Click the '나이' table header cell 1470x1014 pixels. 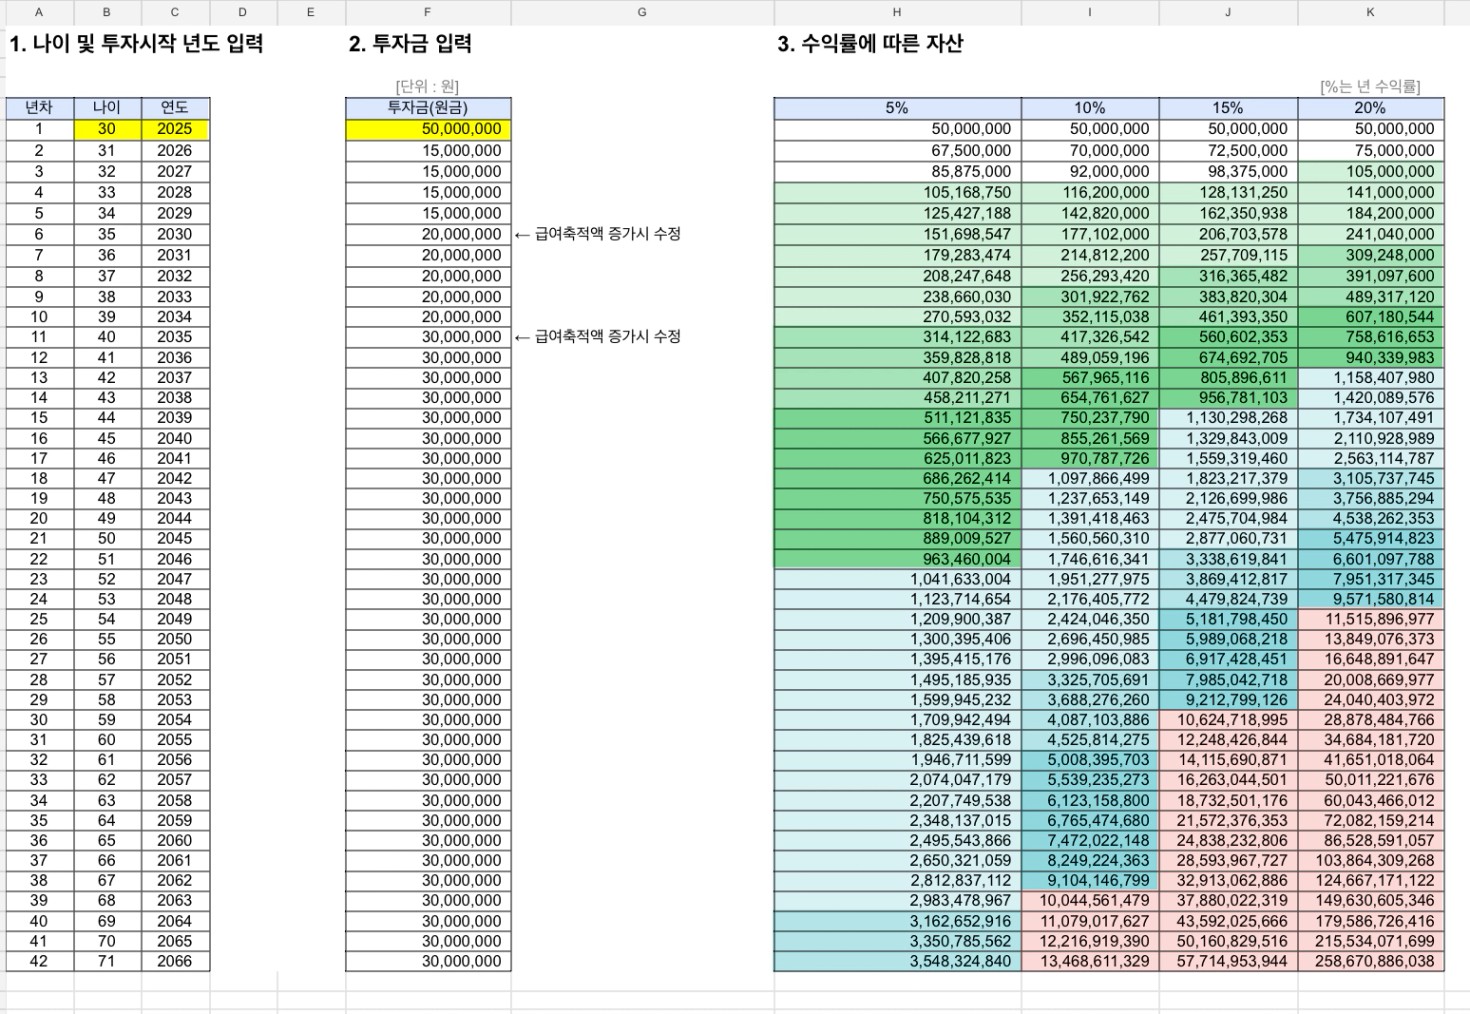[107, 108]
